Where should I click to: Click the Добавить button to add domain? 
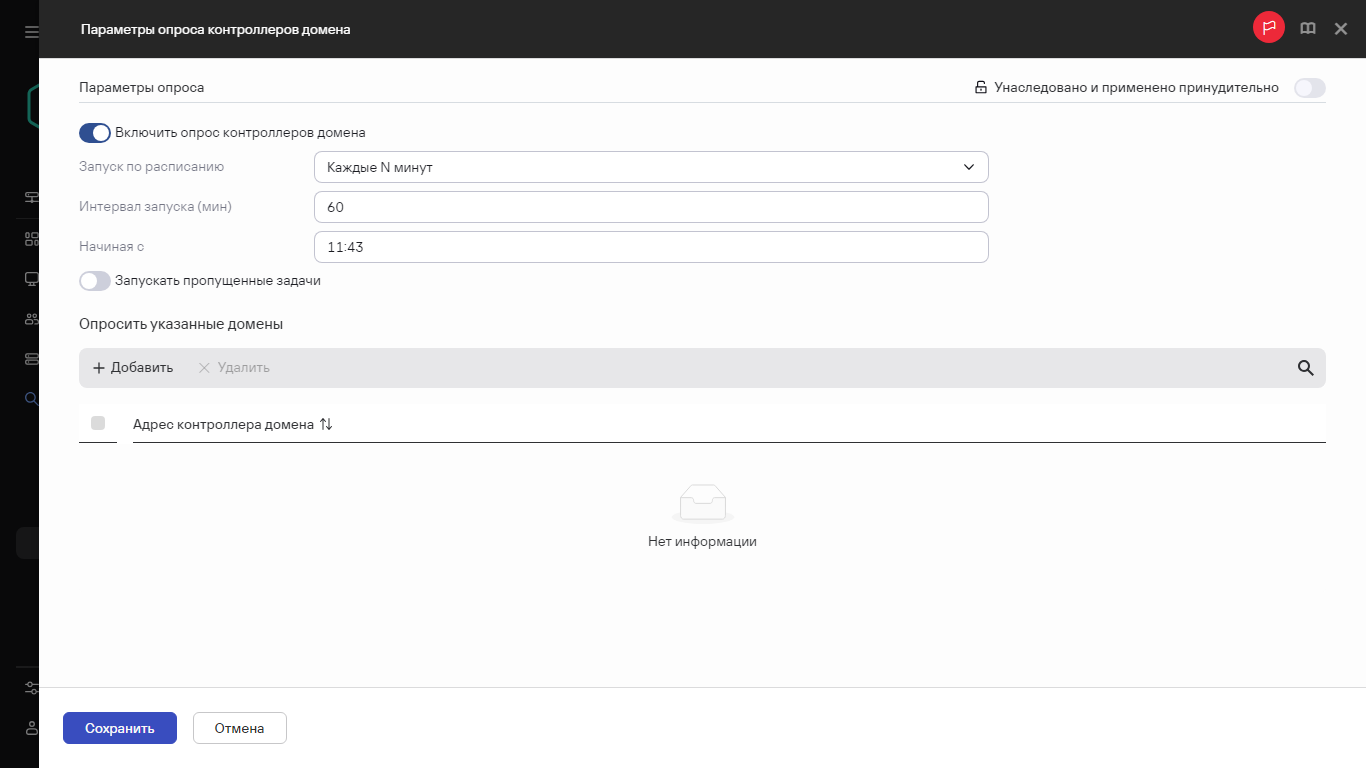point(133,368)
